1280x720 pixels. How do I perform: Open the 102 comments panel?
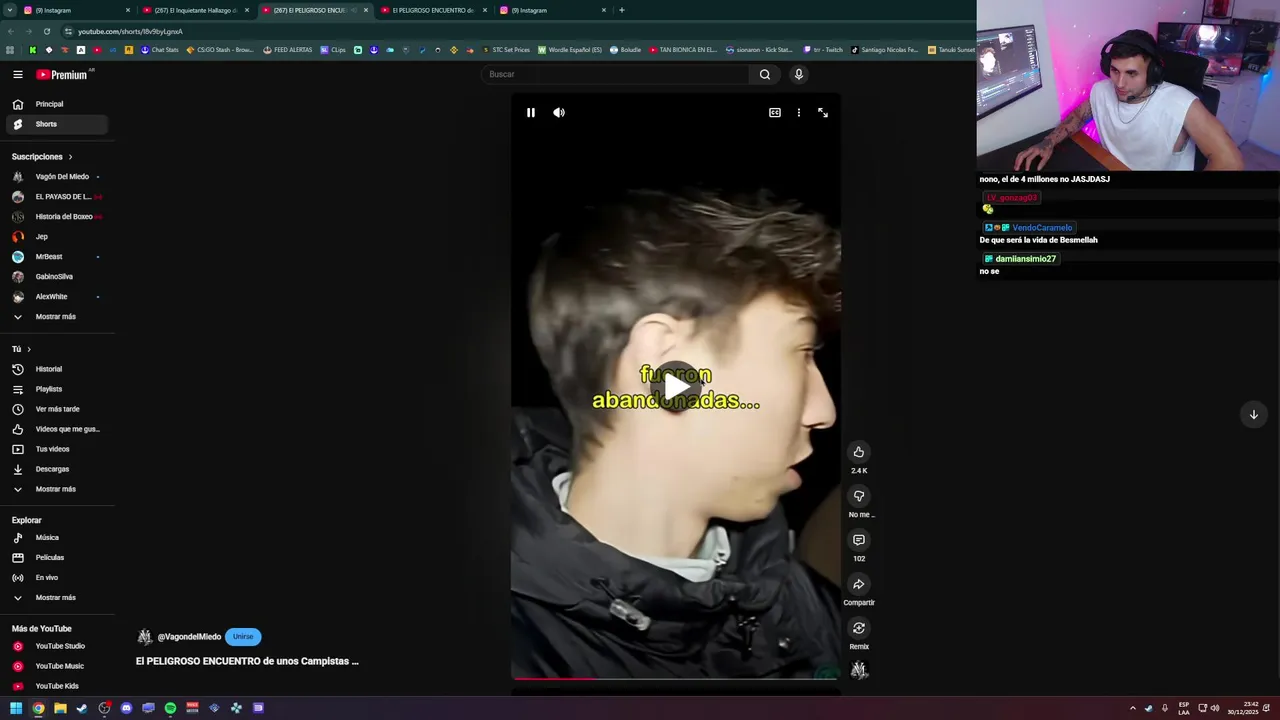tap(858, 540)
